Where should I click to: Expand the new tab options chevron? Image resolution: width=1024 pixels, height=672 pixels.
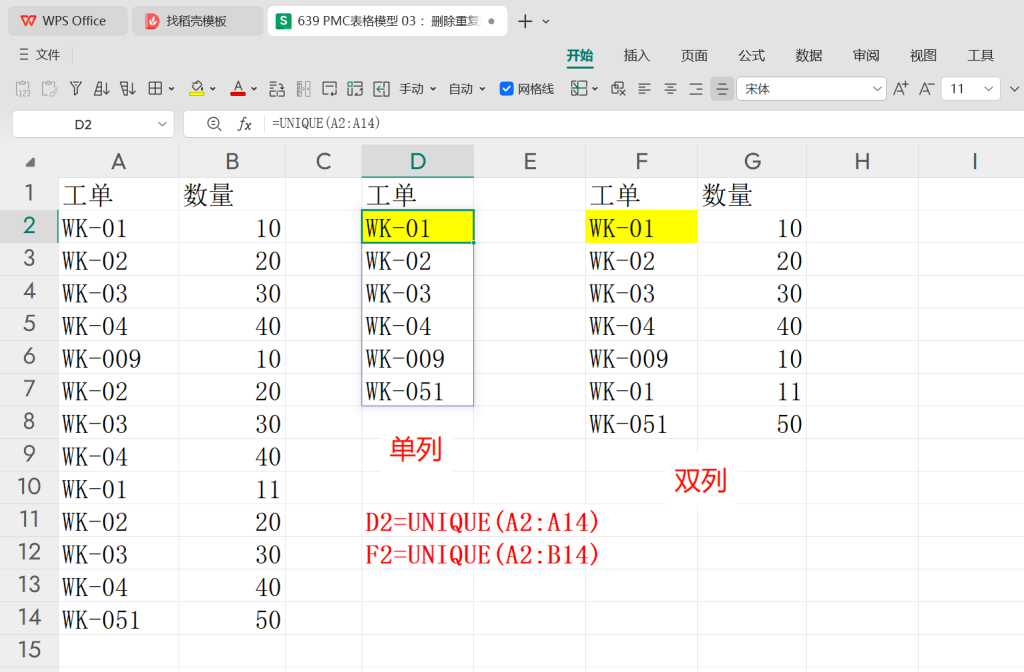point(546,22)
